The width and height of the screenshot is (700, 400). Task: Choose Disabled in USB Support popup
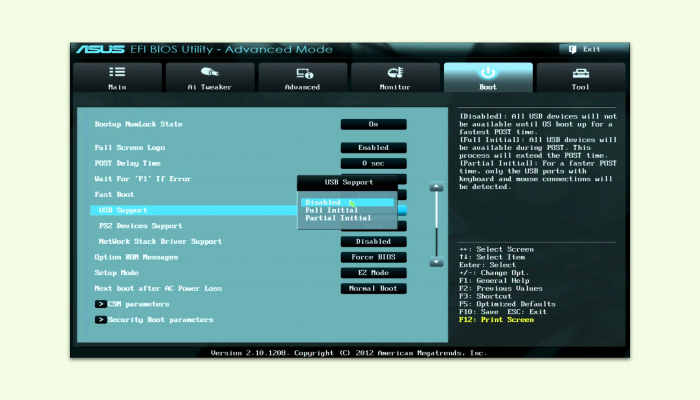click(x=347, y=202)
